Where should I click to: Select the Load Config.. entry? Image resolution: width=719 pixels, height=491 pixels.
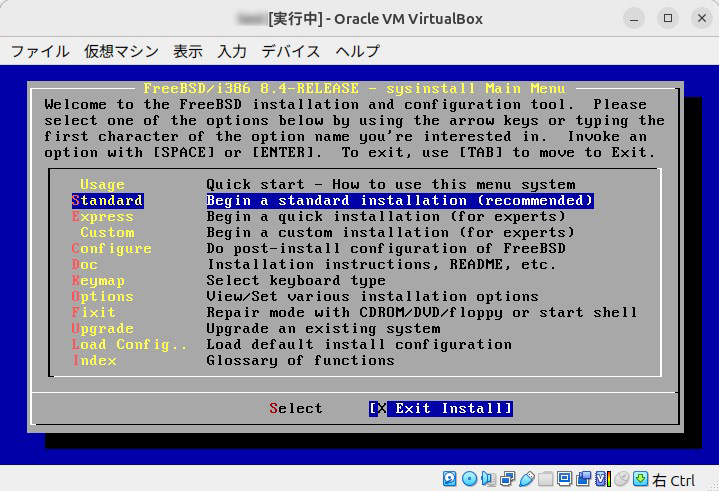pyautogui.click(x=129, y=344)
